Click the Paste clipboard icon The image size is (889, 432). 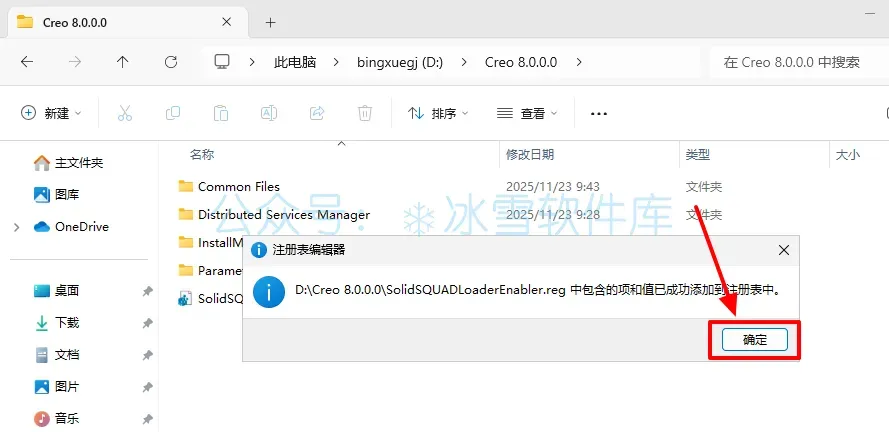pyautogui.click(x=221, y=113)
